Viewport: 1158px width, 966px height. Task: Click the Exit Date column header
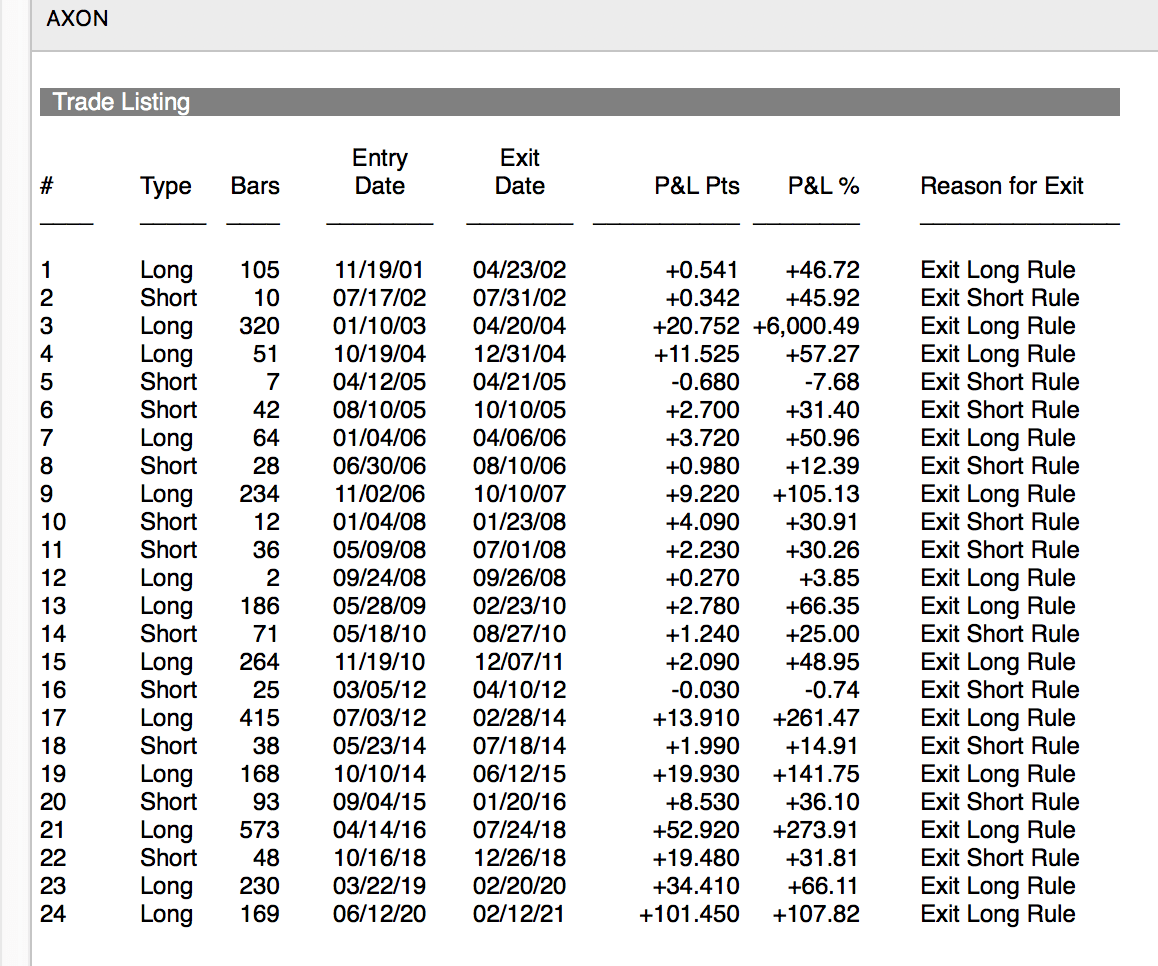[x=520, y=171]
